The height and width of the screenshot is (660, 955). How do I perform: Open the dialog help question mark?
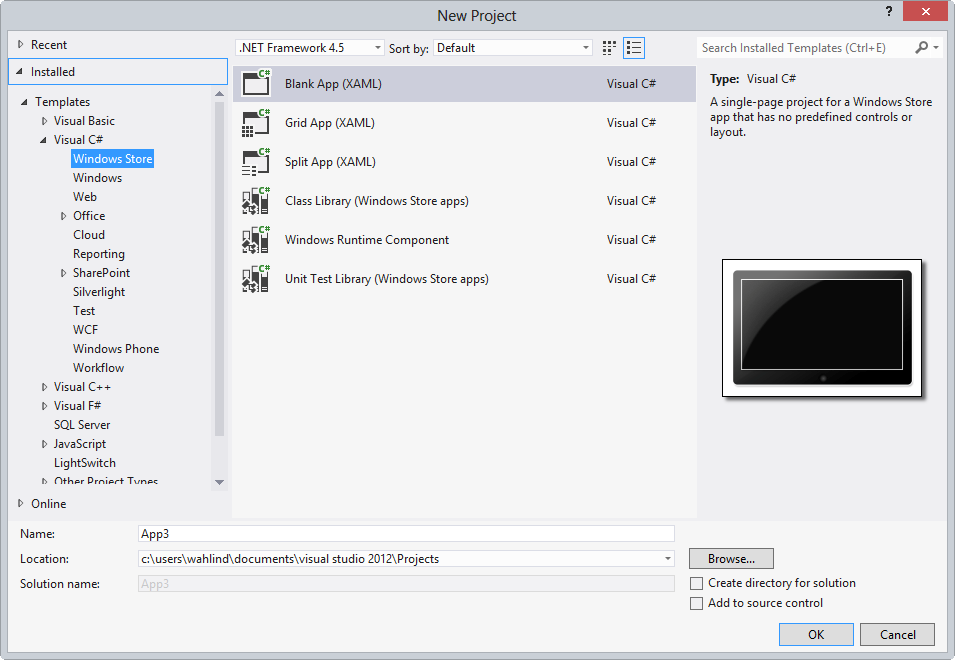(x=889, y=12)
